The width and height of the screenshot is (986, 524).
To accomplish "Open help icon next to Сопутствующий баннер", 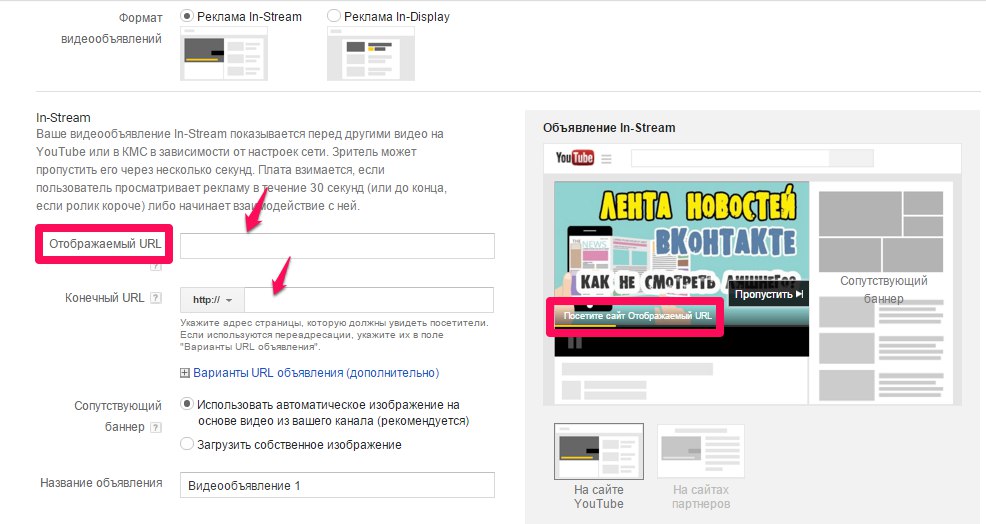I will click(156, 427).
